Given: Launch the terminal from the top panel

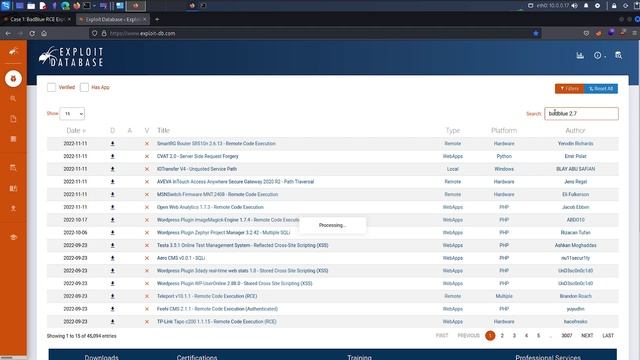Looking at the screenshot, I should (x=87, y=6).
